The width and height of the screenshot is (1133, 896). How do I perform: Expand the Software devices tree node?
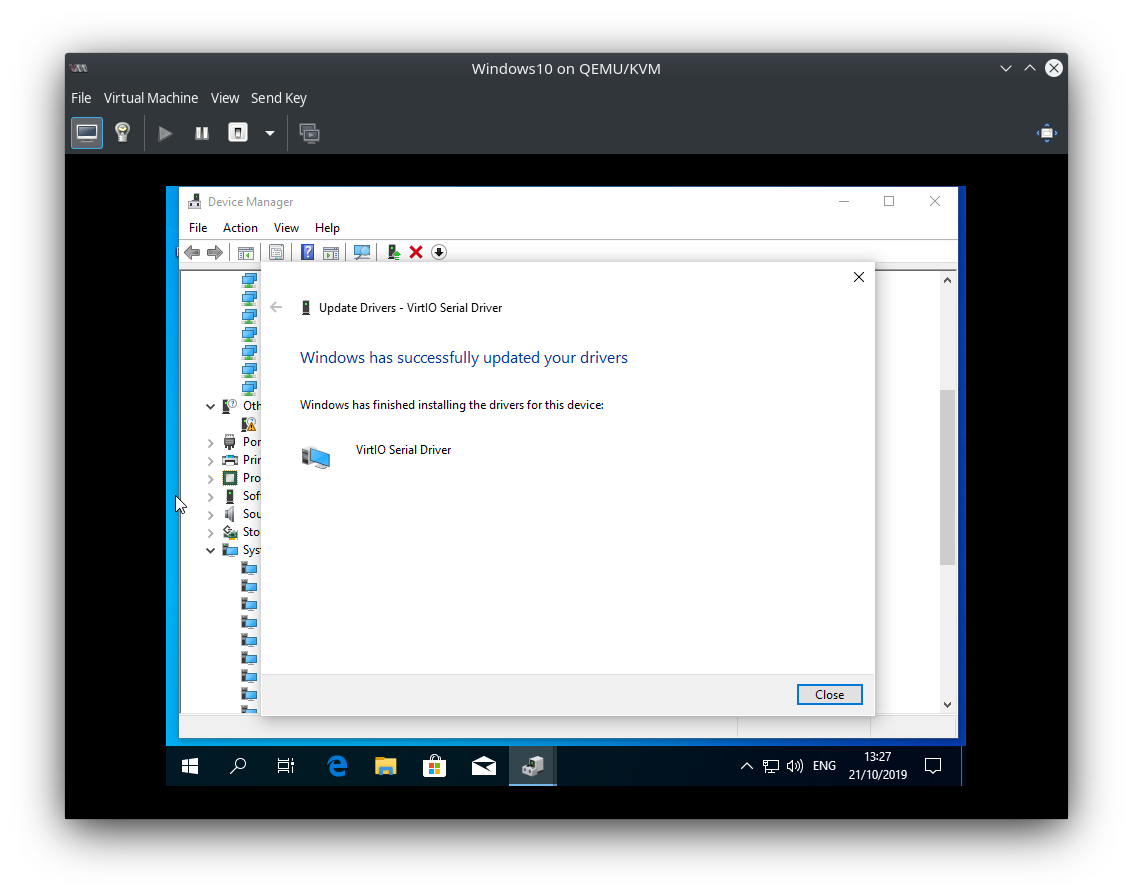click(210, 496)
